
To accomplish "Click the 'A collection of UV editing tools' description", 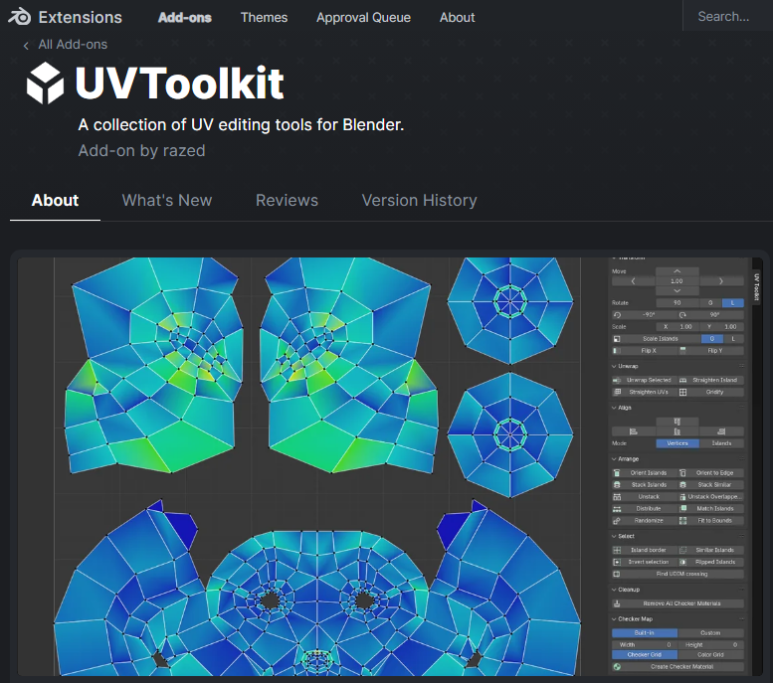I will [x=241, y=125].
